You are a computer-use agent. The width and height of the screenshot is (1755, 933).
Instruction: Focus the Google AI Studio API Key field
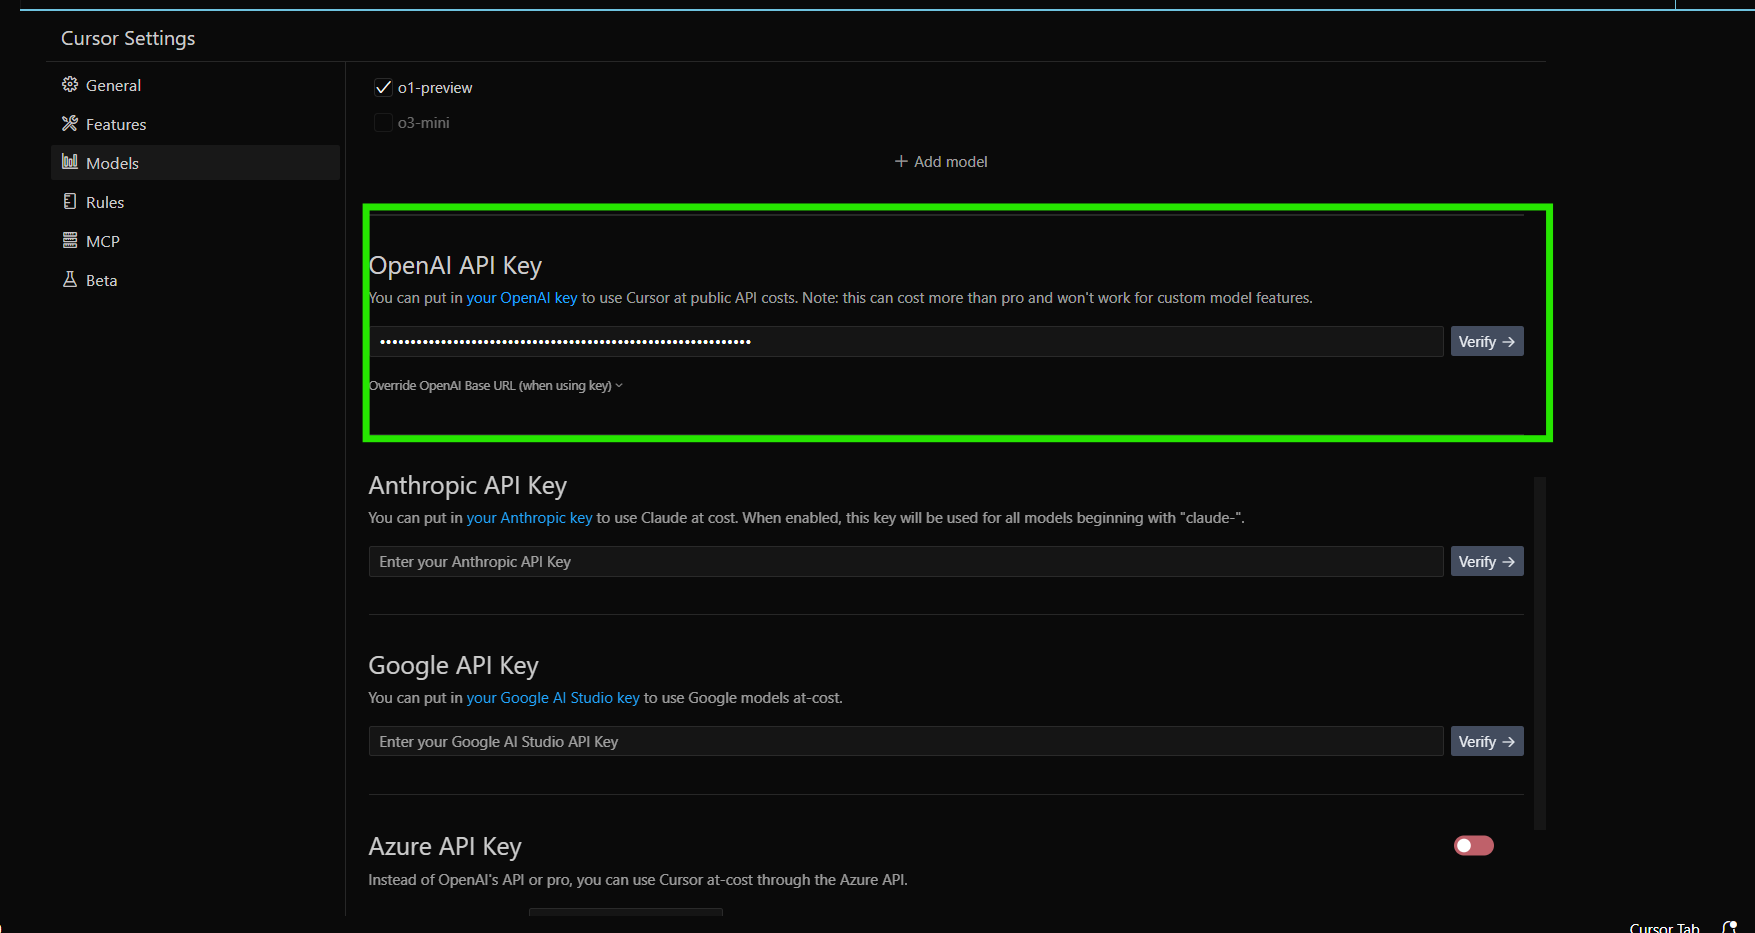pyautogui.click(x=905, y=742)
